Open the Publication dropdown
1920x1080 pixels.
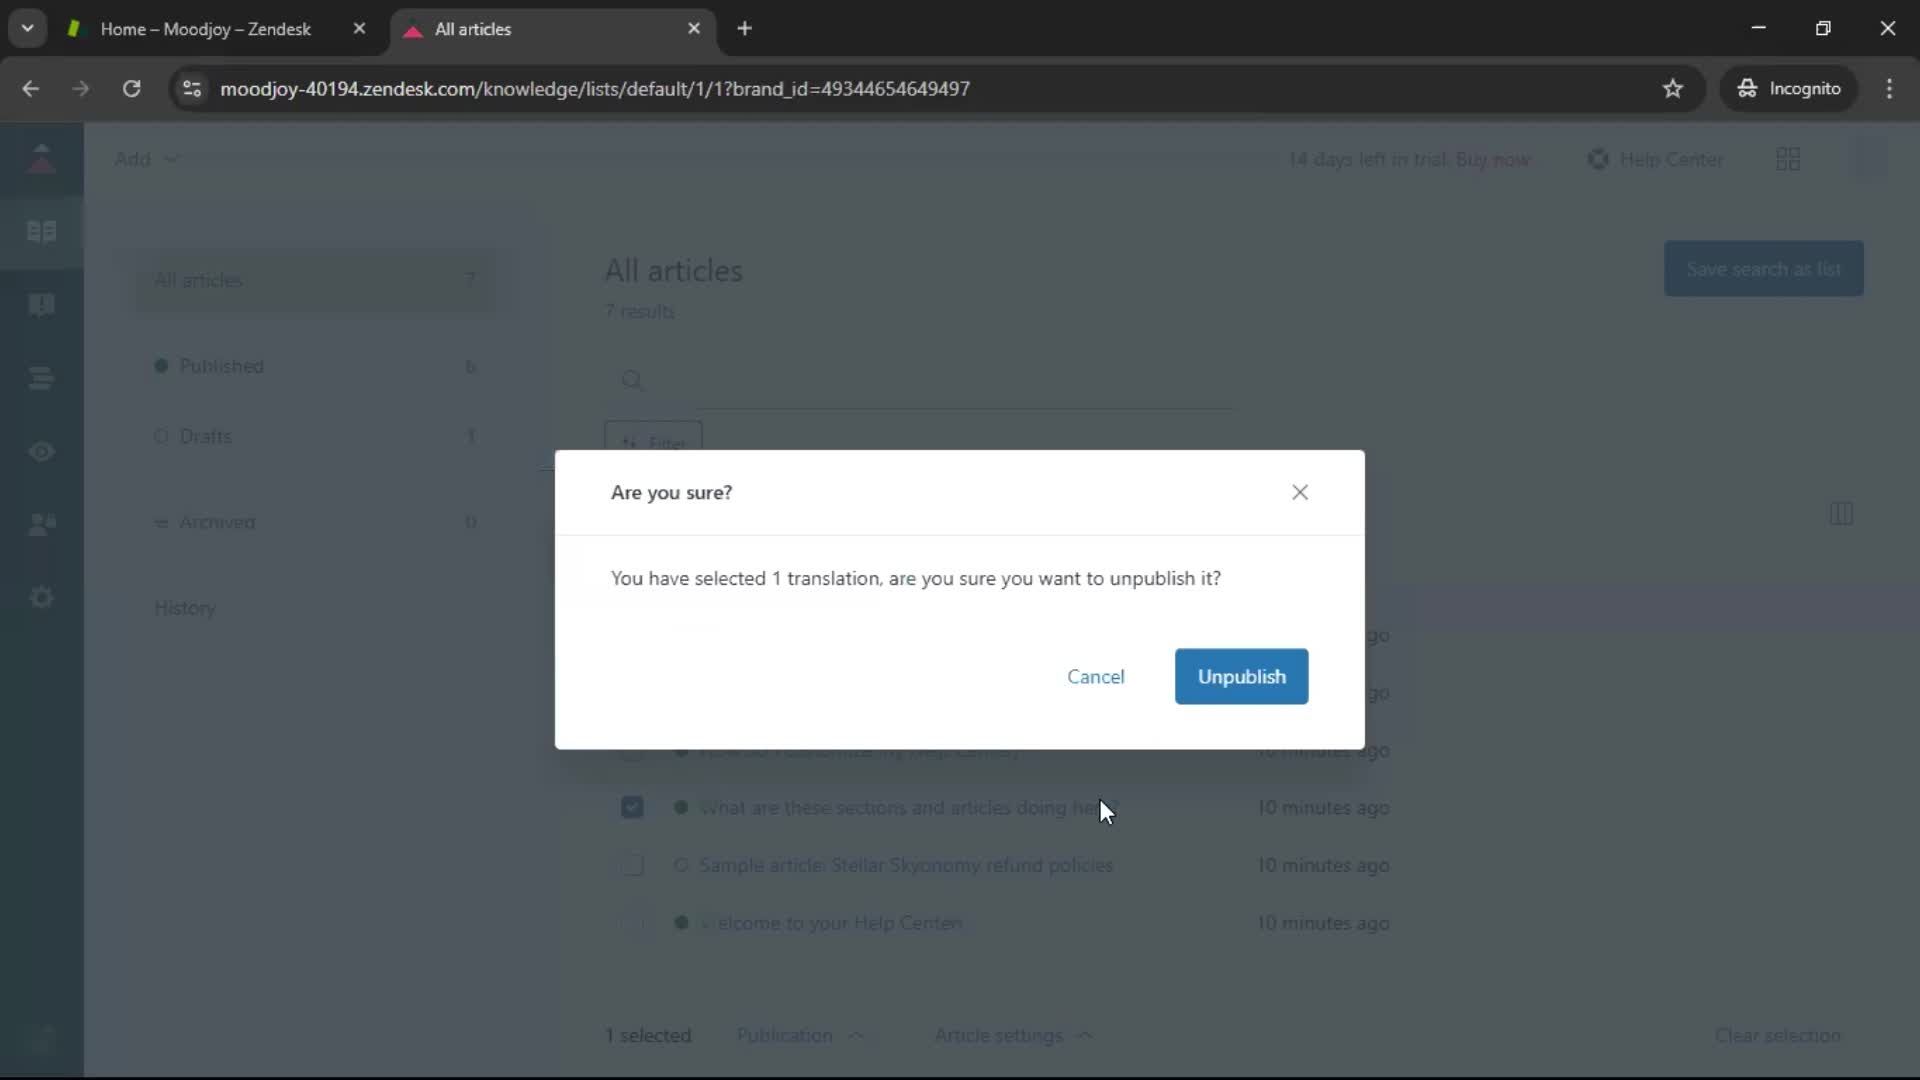point(800,1036)
